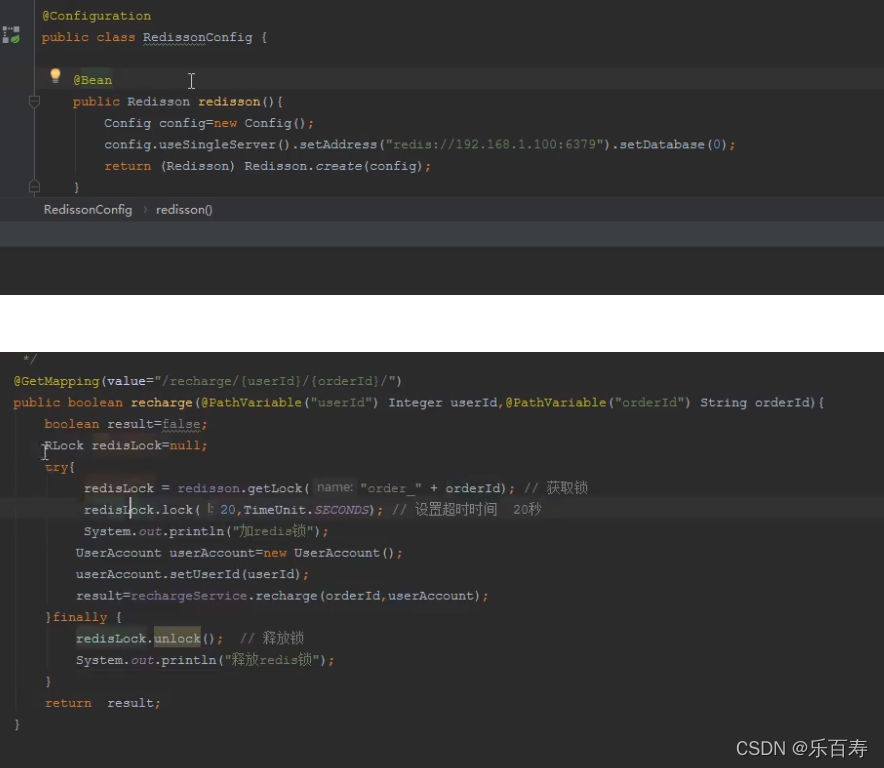Click the yellow light bulb intention icon
Screen dimensions: 884x768
pyautogui.click(x=55, y=76)
